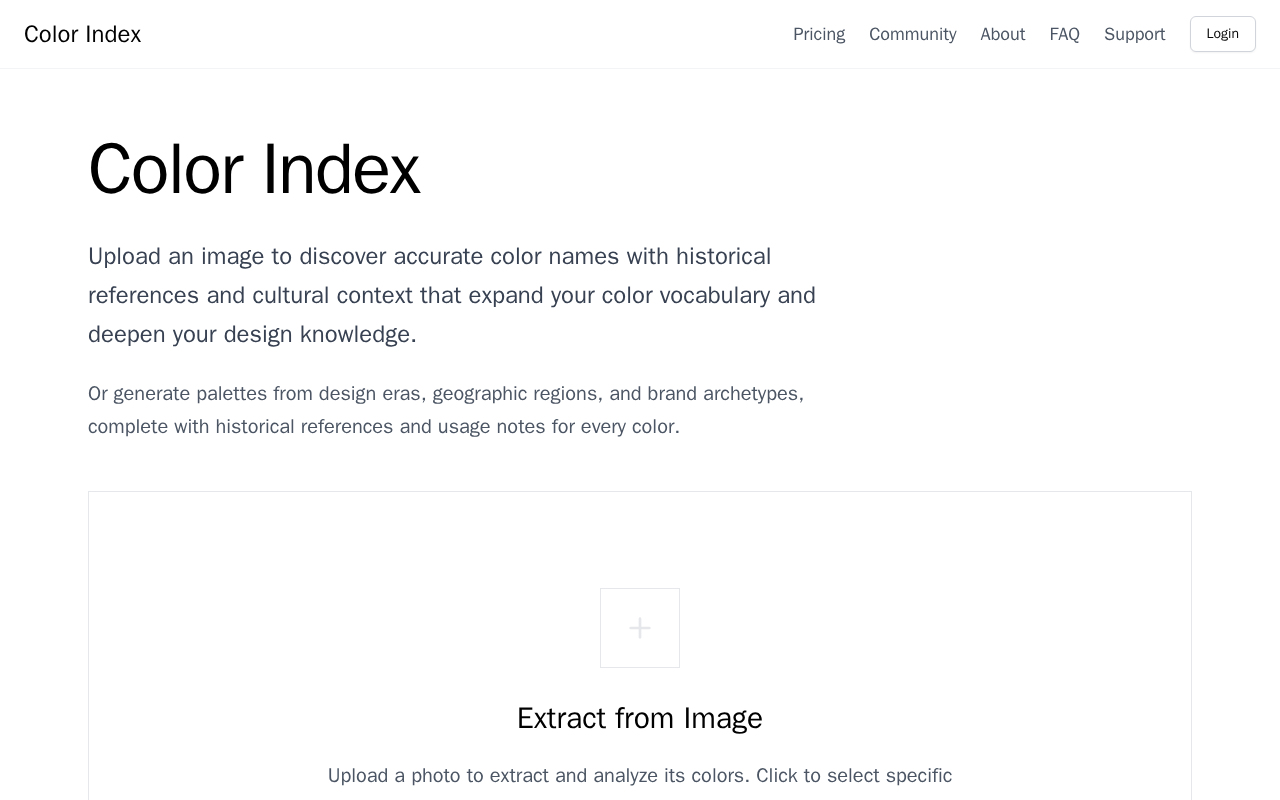The width and height of the screenshot is (1280, 800).
Task: Navigate to the FAQ page
Action: click(x=1064, y=34)
